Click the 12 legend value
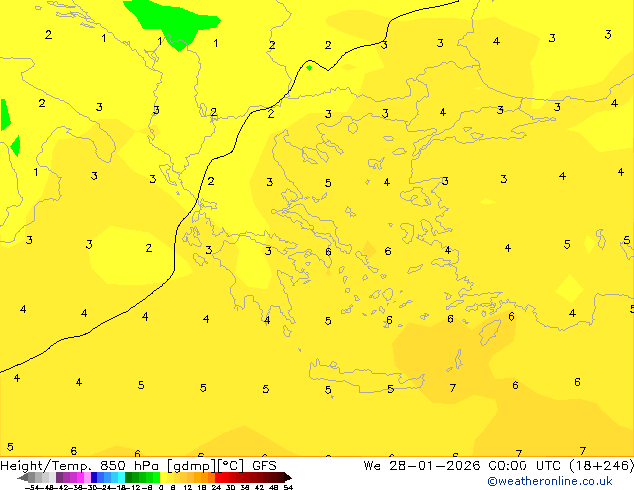This screenshot has height=490, width=634. point(188,488)
